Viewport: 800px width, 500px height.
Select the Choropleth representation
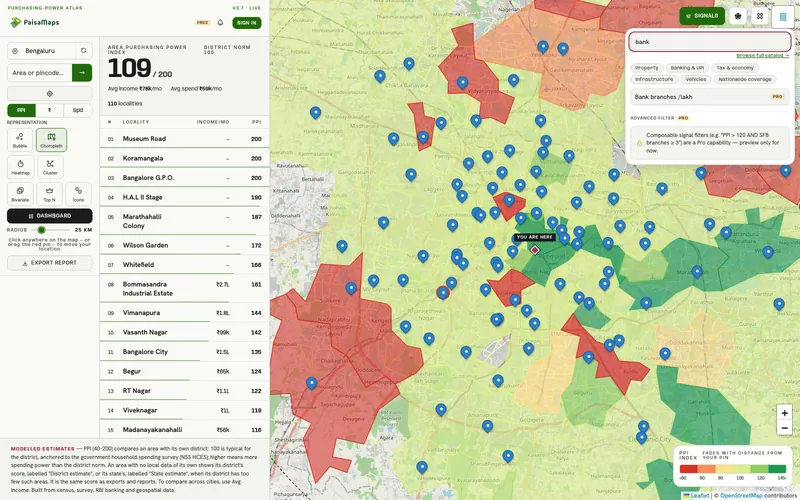click(52, 140)
